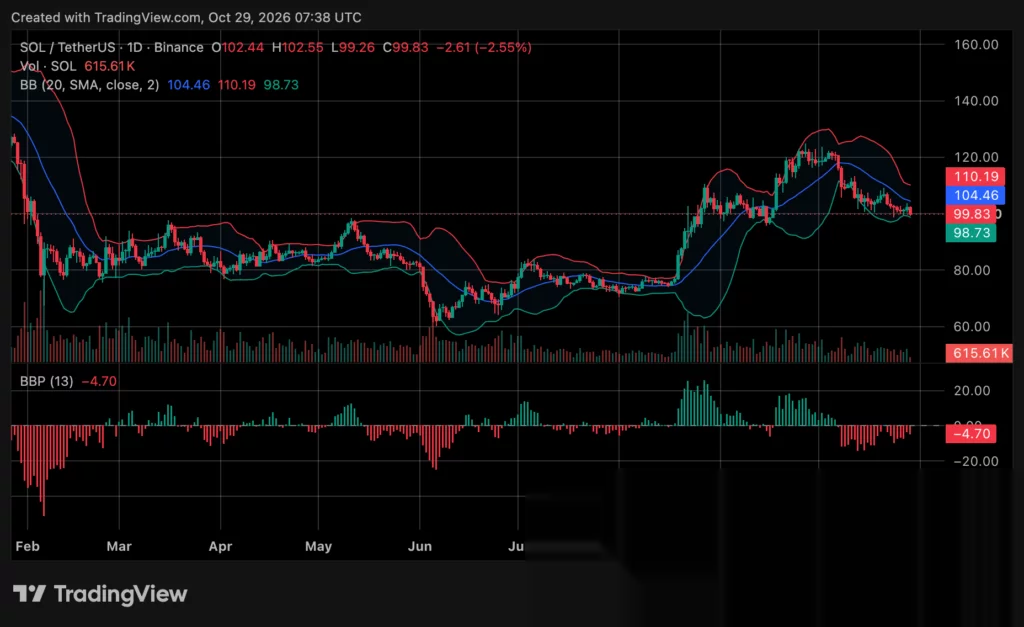Click the BB (20, SMA, close, 2) legend
This screenshot has height=627, width=1024.
pos(89,85)
